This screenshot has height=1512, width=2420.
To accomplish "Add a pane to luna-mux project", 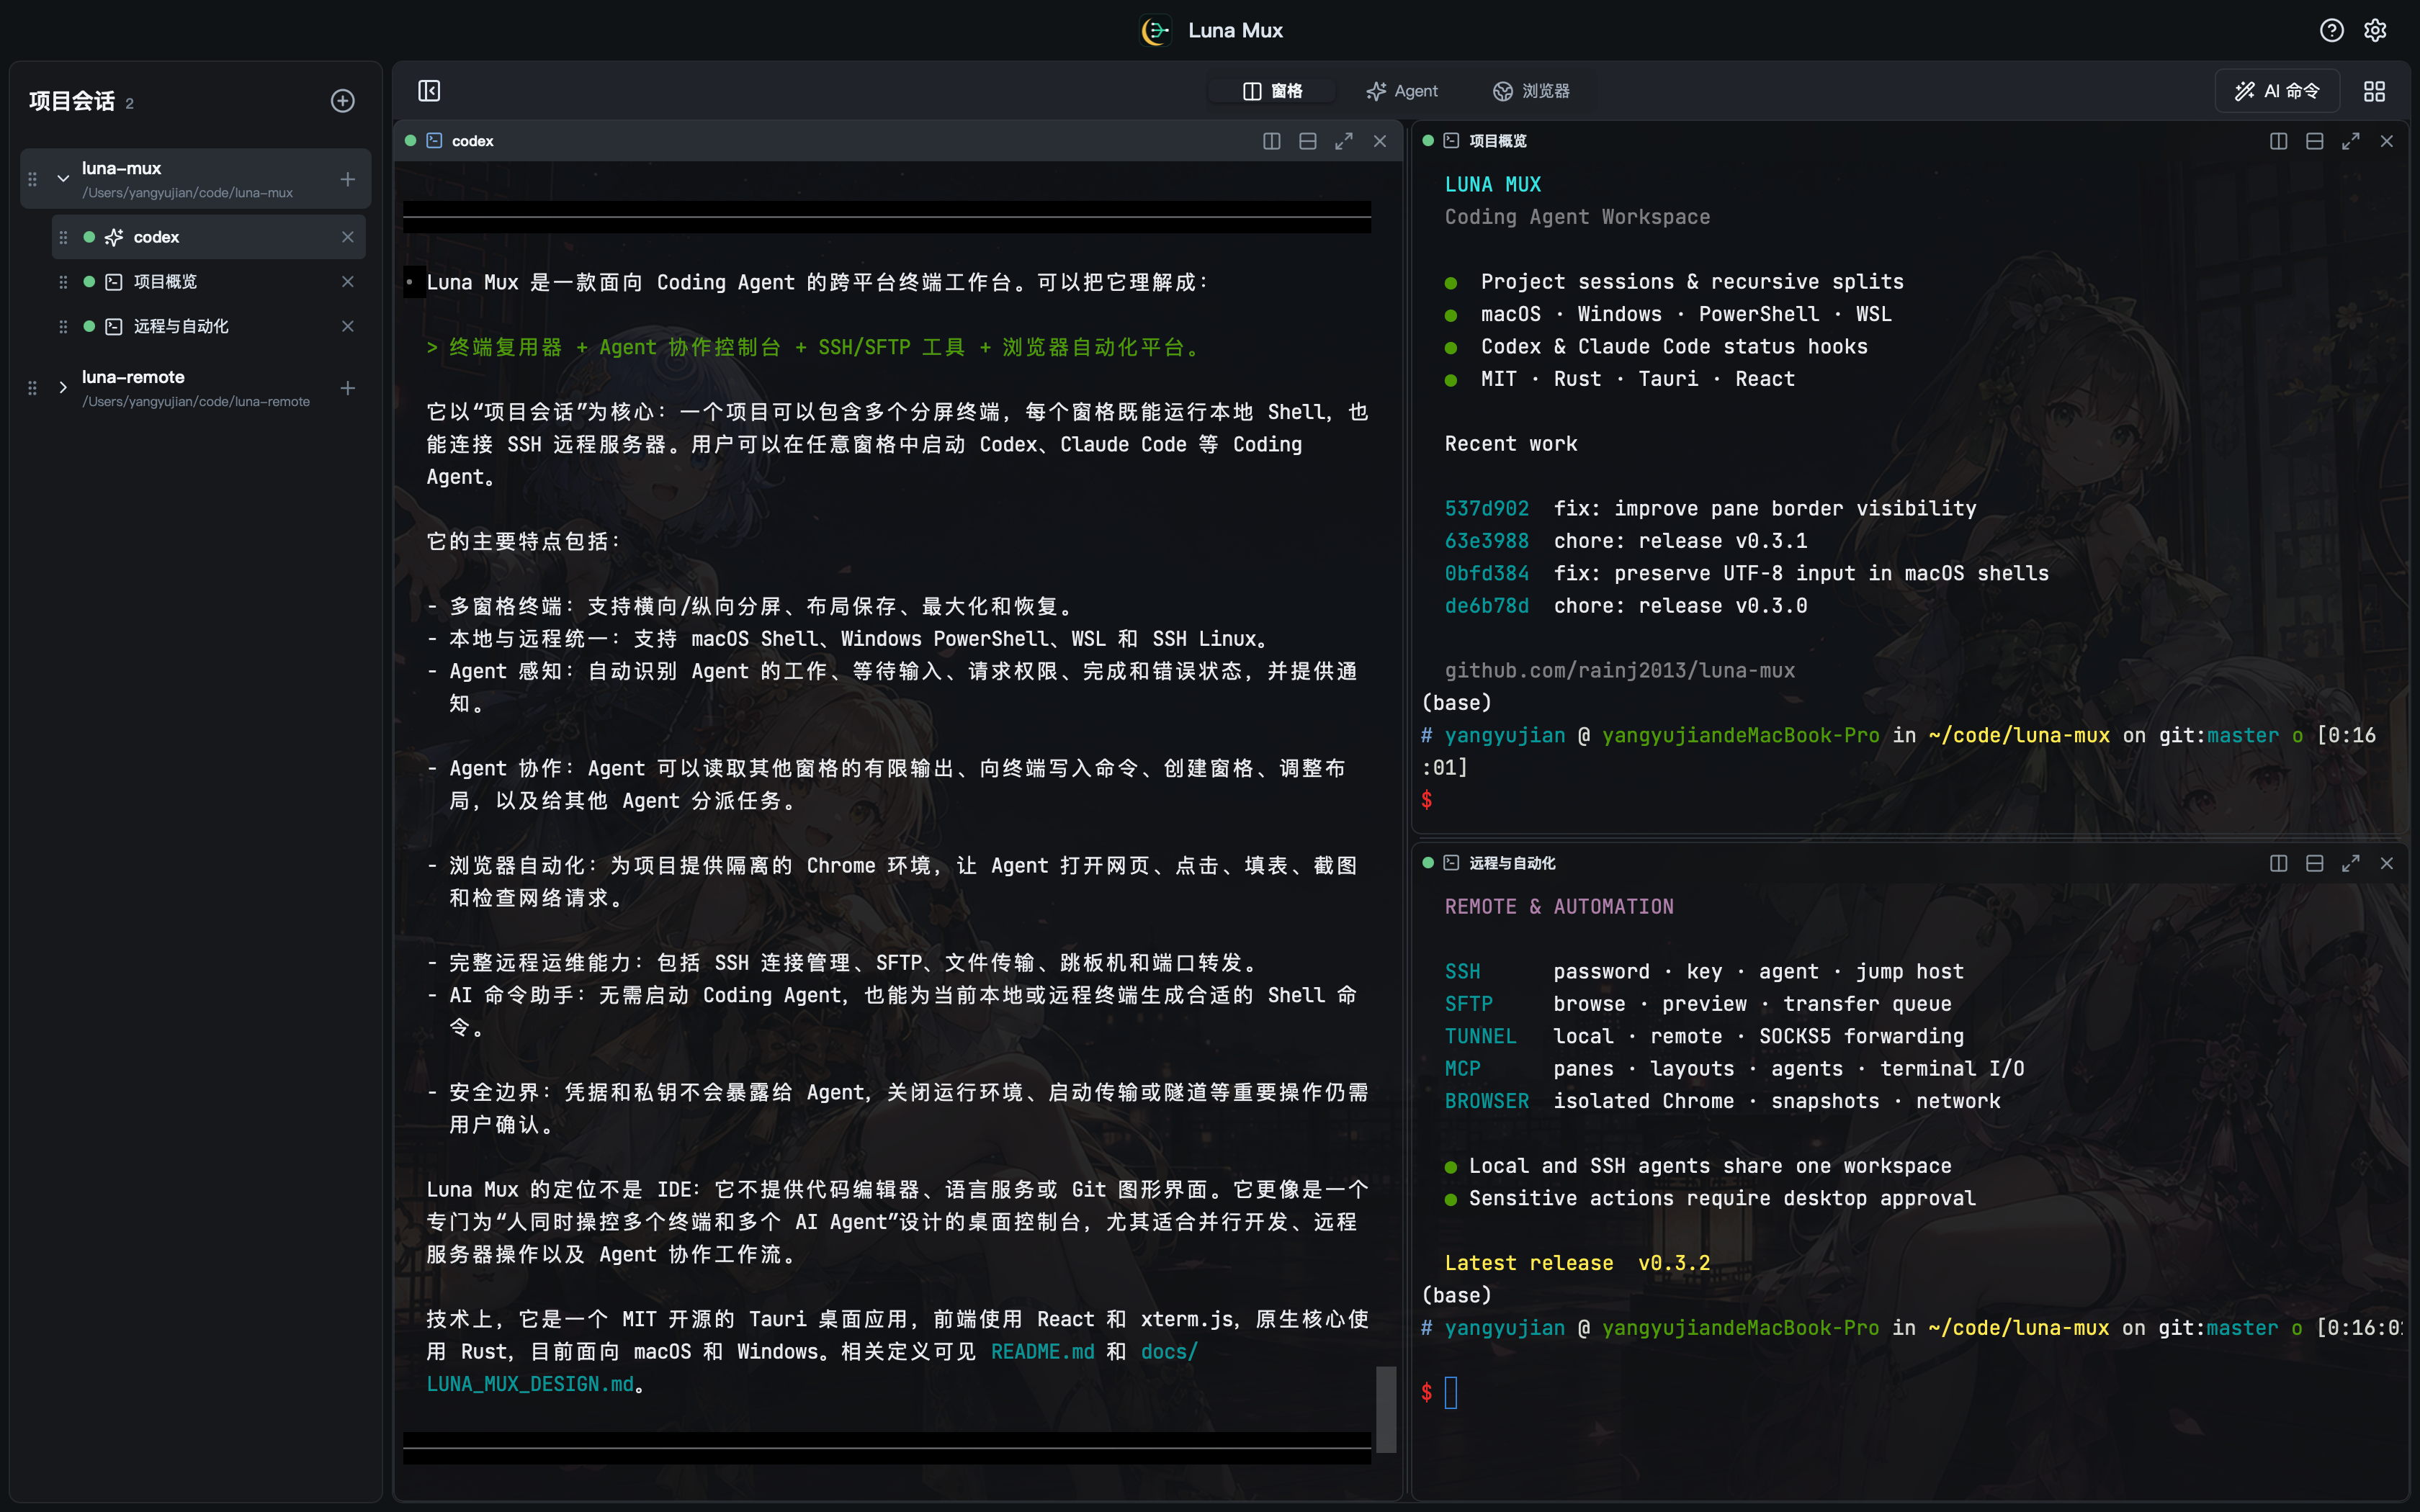I will [x=347, y=179].
